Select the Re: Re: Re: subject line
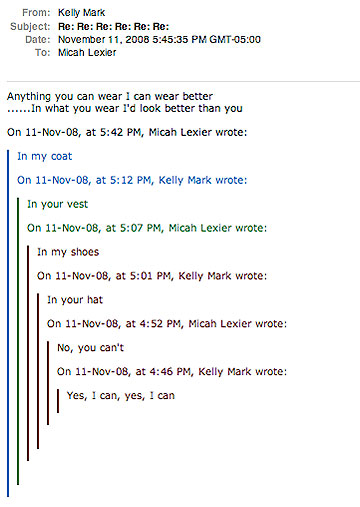 click(113, 26)
